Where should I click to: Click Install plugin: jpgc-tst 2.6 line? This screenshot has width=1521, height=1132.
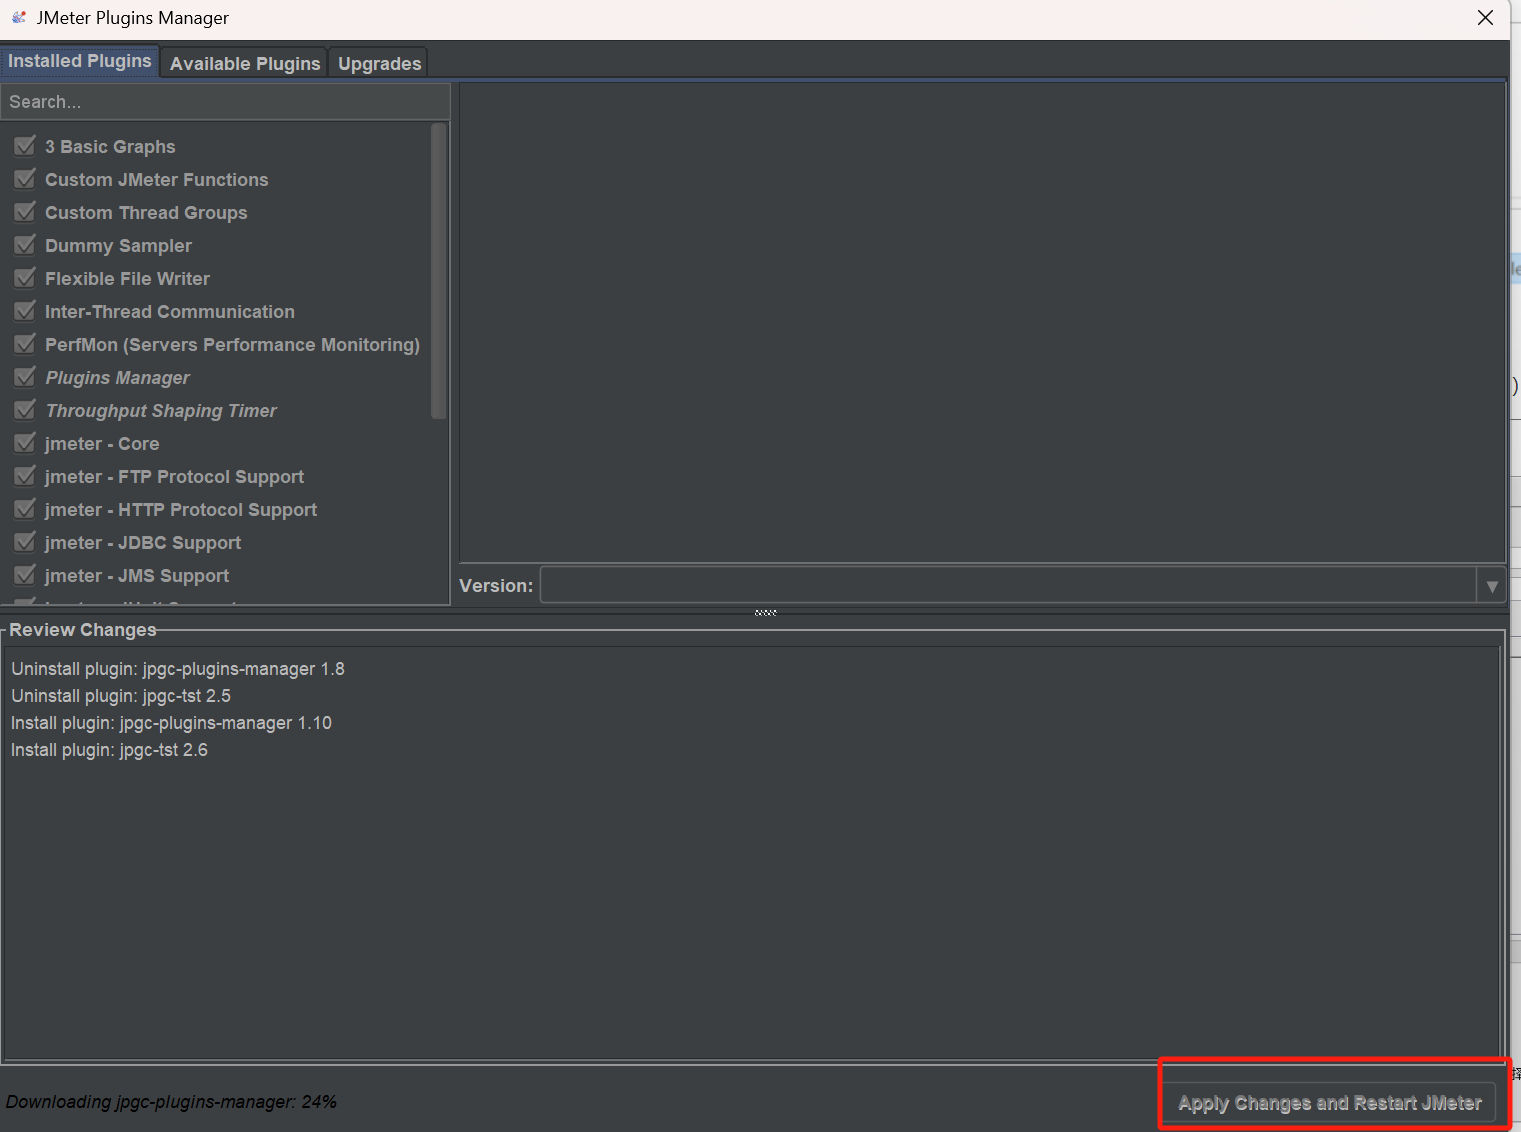pos(109,750)
